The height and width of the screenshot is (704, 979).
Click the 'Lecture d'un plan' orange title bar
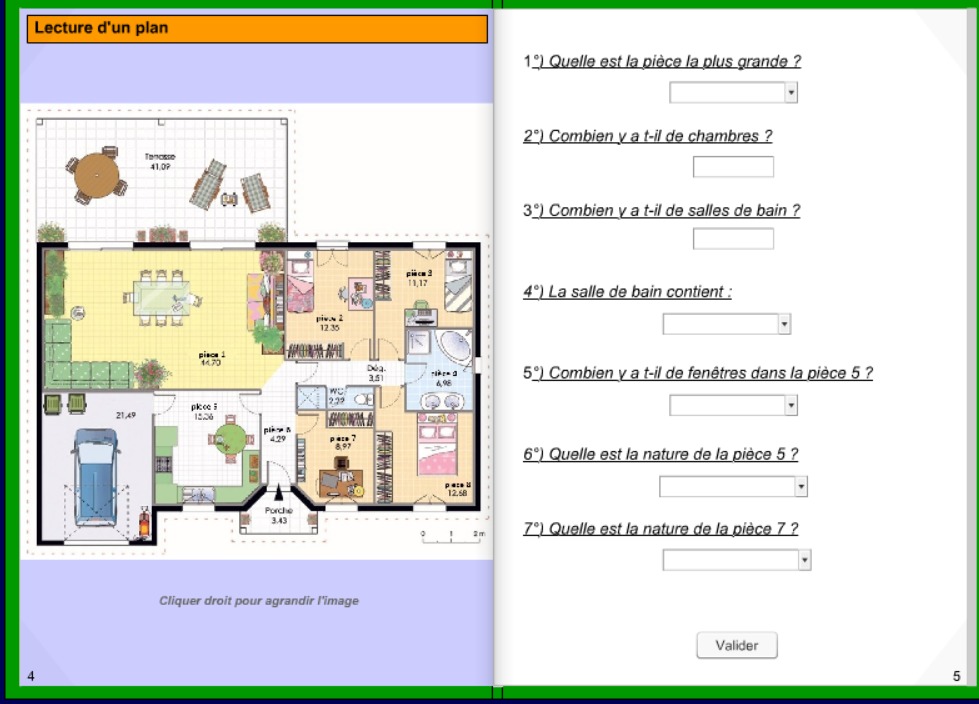click(x=257, y=29)
